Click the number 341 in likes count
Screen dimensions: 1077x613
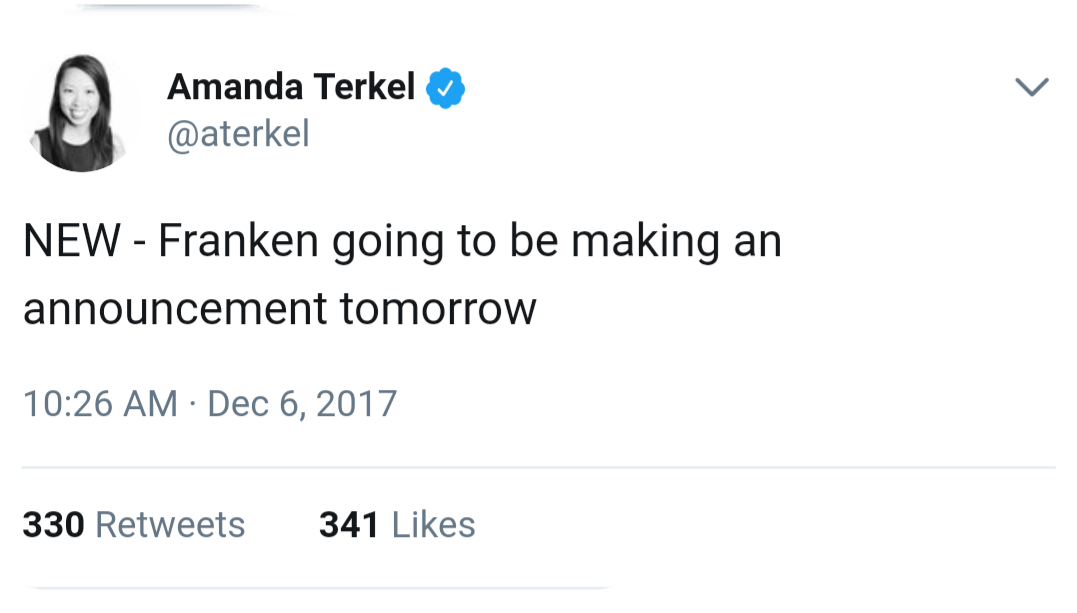349,525
